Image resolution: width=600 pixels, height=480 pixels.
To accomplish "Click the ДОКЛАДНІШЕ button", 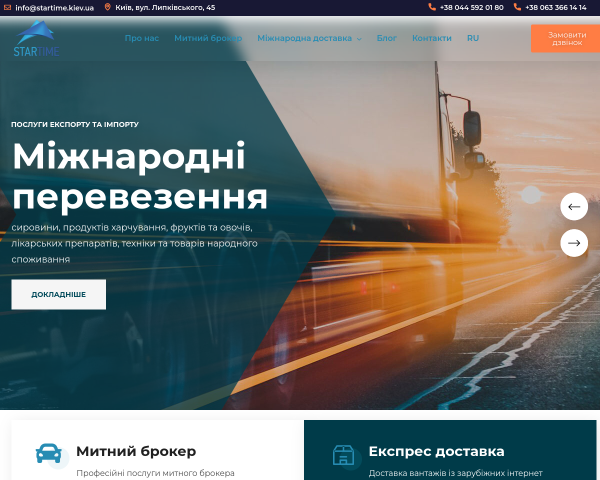I will click(59, 294).
